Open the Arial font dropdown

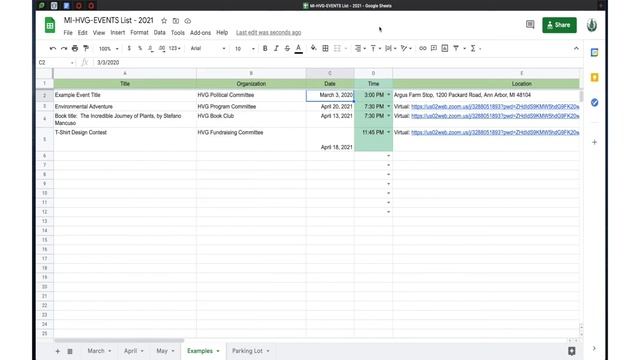tap(208, 48)
